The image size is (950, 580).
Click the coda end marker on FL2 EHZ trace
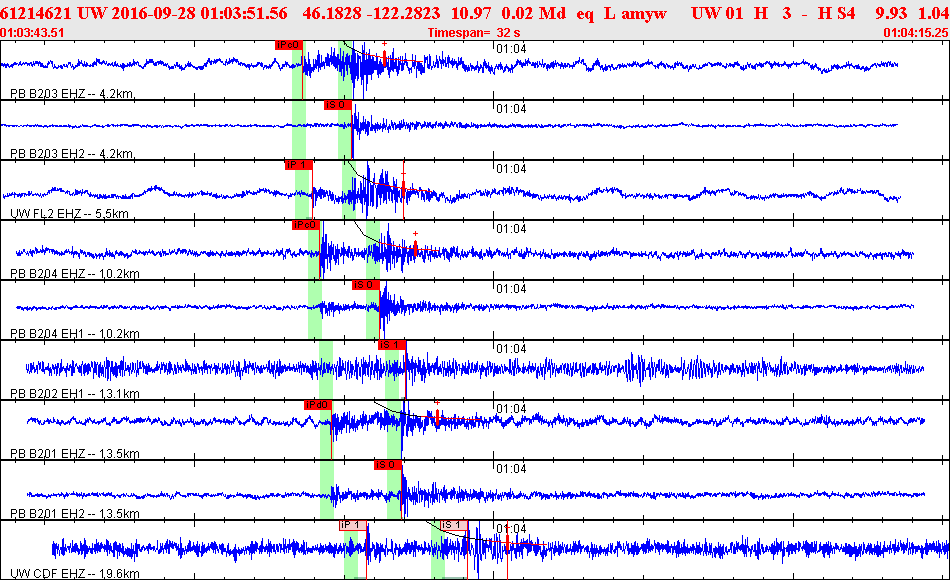point(404,187)
